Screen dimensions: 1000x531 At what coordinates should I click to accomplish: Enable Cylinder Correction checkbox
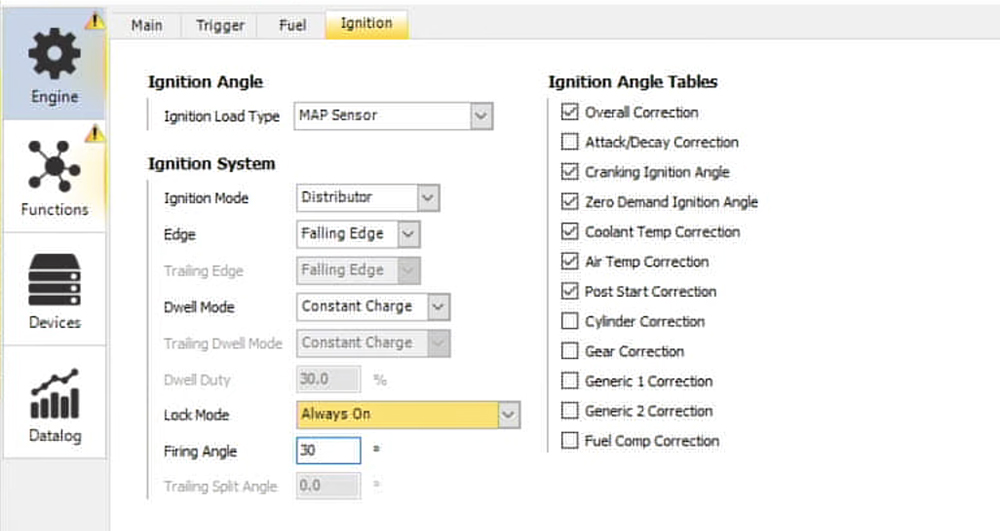pyautogui.click(x=570, y=321)
